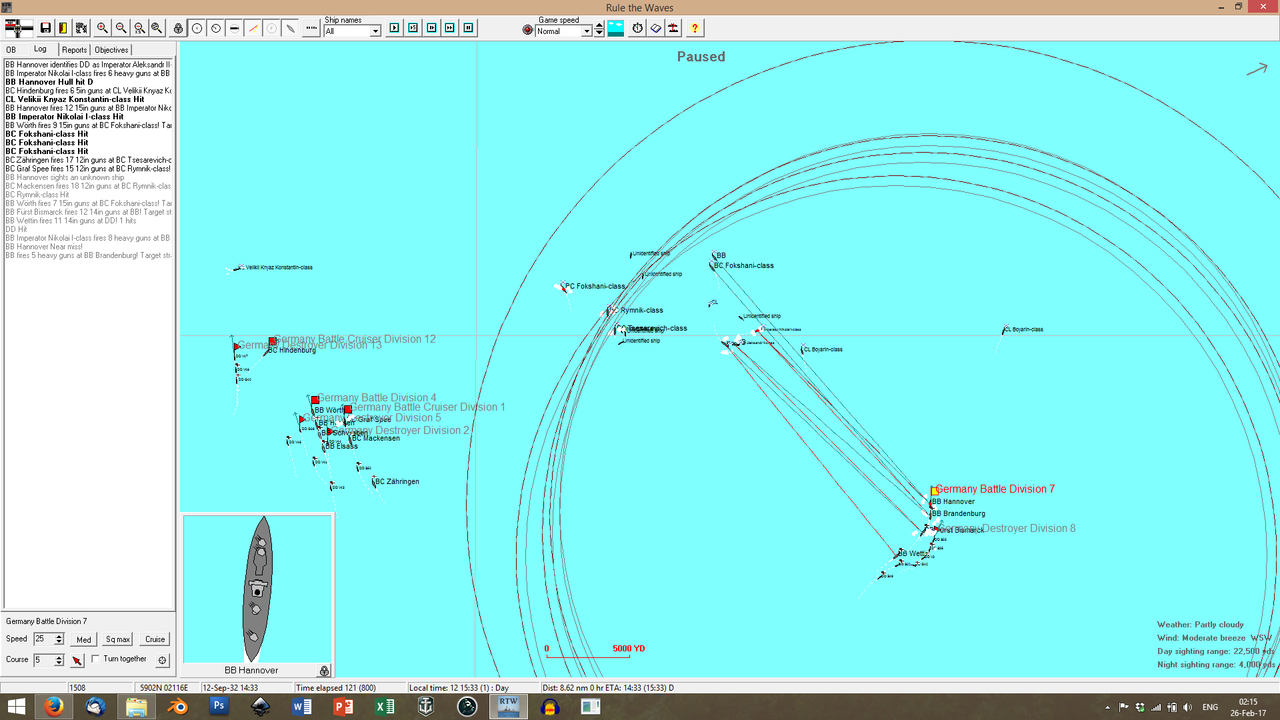Click the clock time icon
Screen dimensions: 1280x720
[636, 28]
